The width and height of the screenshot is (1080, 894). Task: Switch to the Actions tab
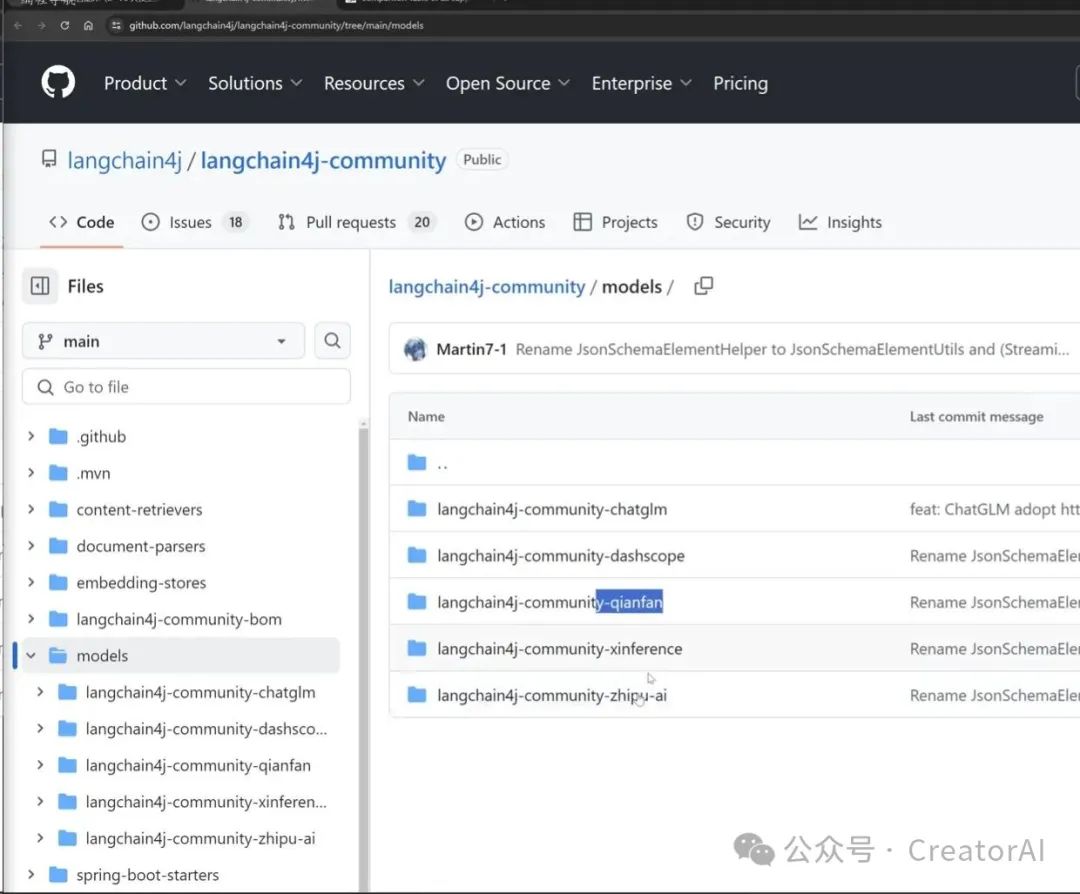(505, 222)
